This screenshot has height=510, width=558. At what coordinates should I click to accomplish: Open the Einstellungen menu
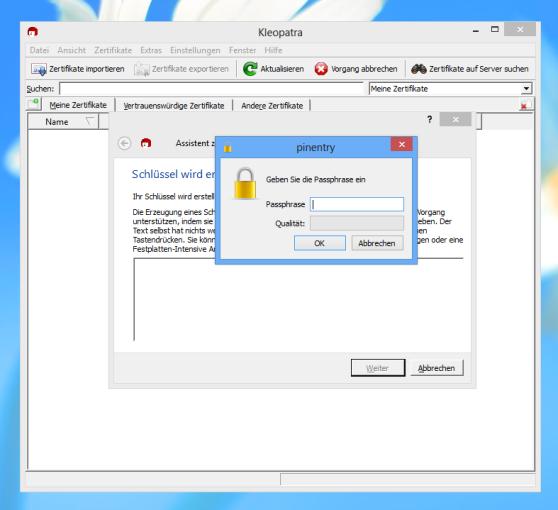point(195,51)
